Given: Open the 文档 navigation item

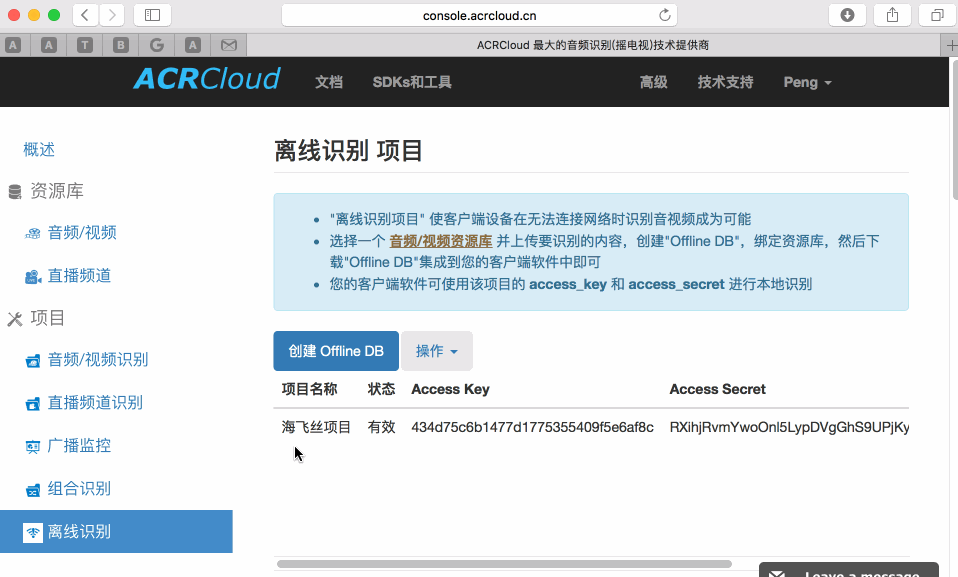Looking at the screenshot, I should 329,82.
